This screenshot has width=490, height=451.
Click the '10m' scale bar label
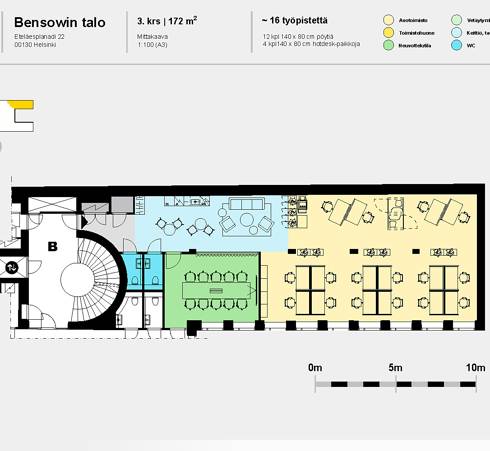point(476,368)
